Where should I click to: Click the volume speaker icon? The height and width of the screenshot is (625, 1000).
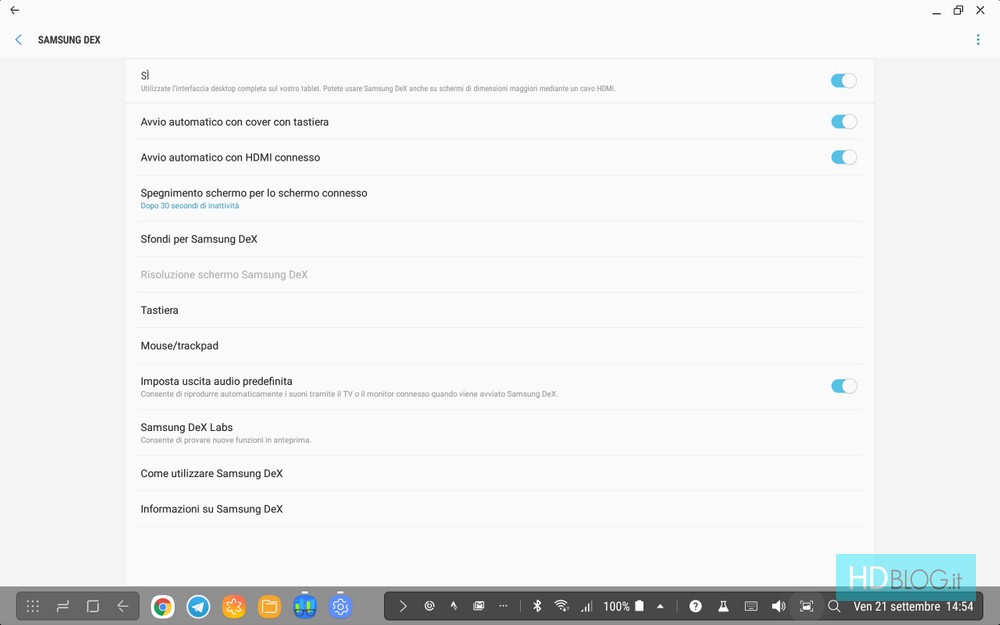click(x=778, y=606)
